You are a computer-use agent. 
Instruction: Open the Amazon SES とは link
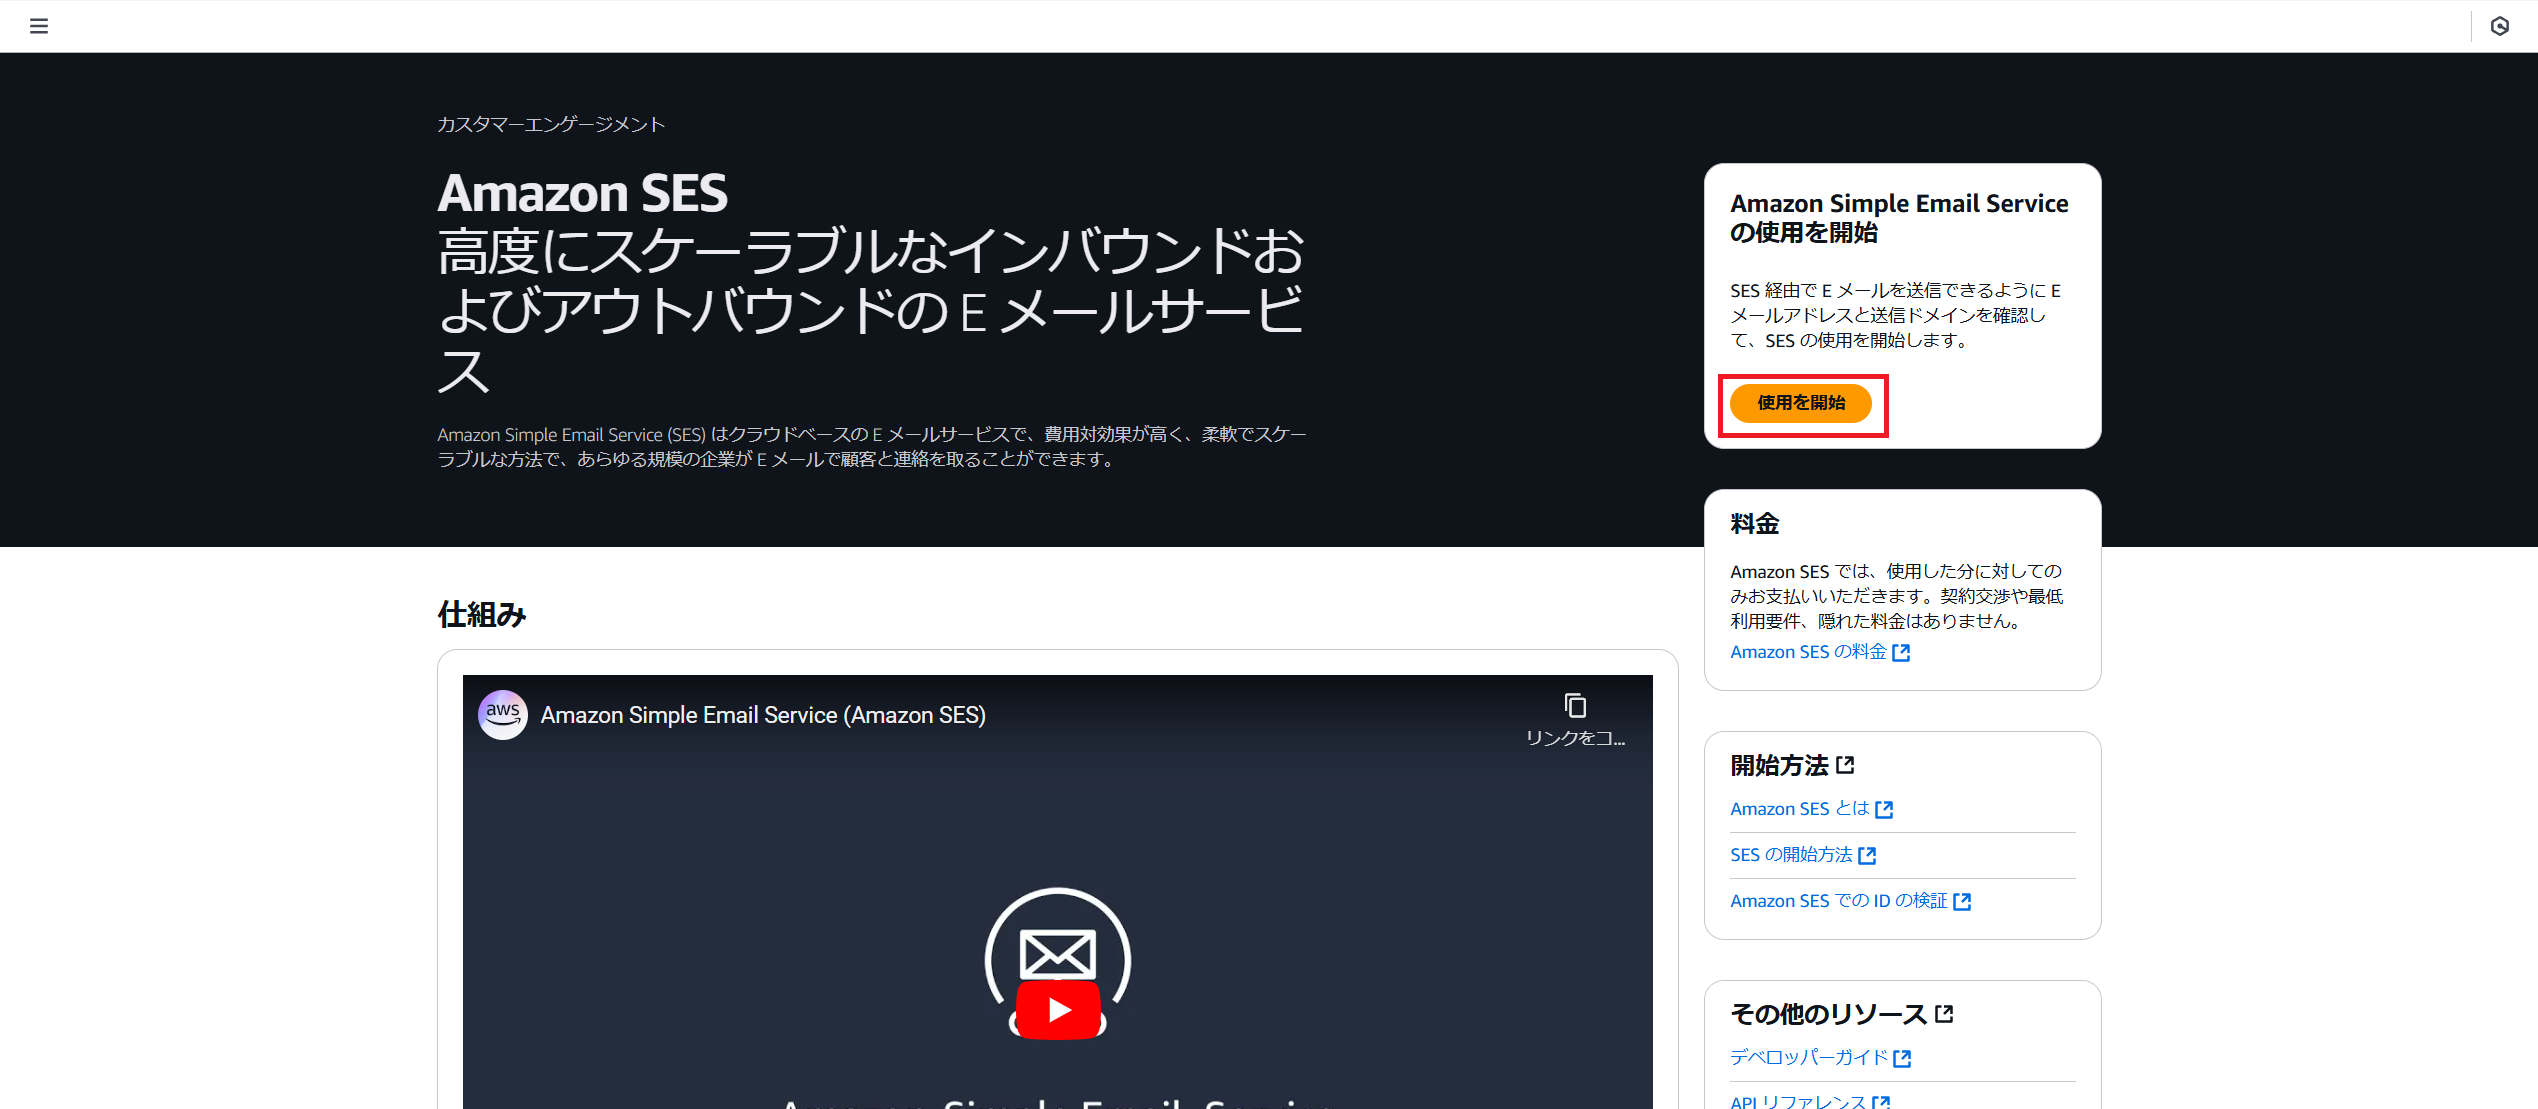coord(1800,808)
